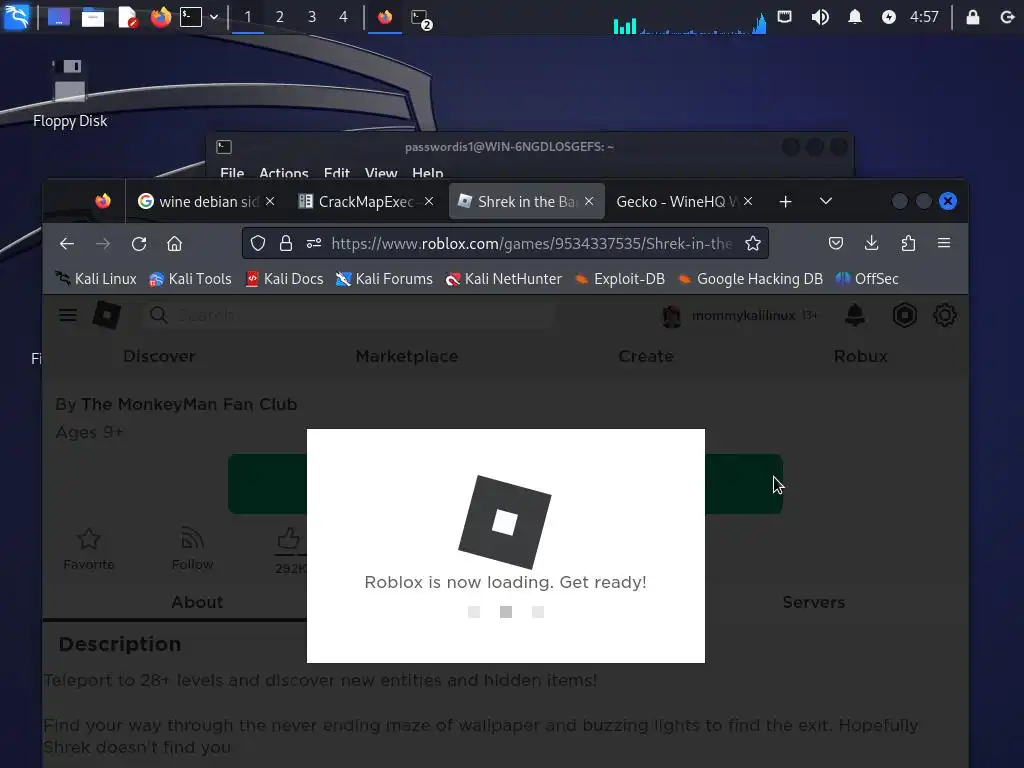Open the Help menu in the terminal window
This screenshot has width=1024, height=768.
point(428,173)
